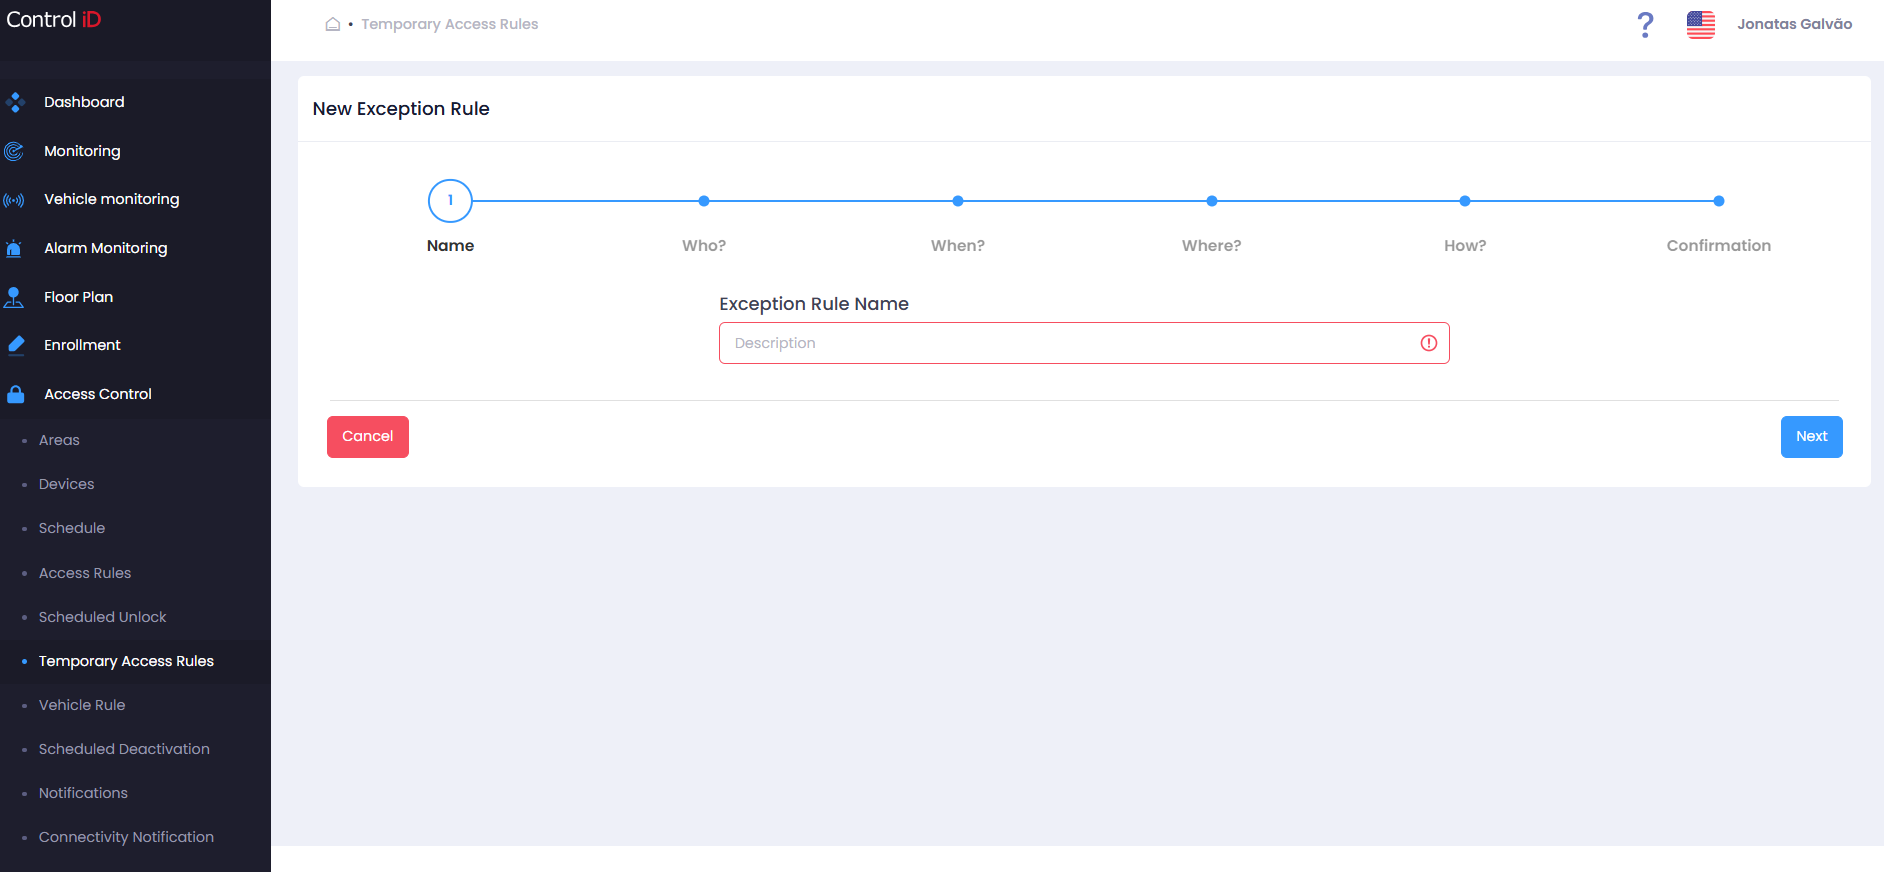Select the Vehicle monitoring signal icon
The image size is (1884, 872).
click(14, 200)
